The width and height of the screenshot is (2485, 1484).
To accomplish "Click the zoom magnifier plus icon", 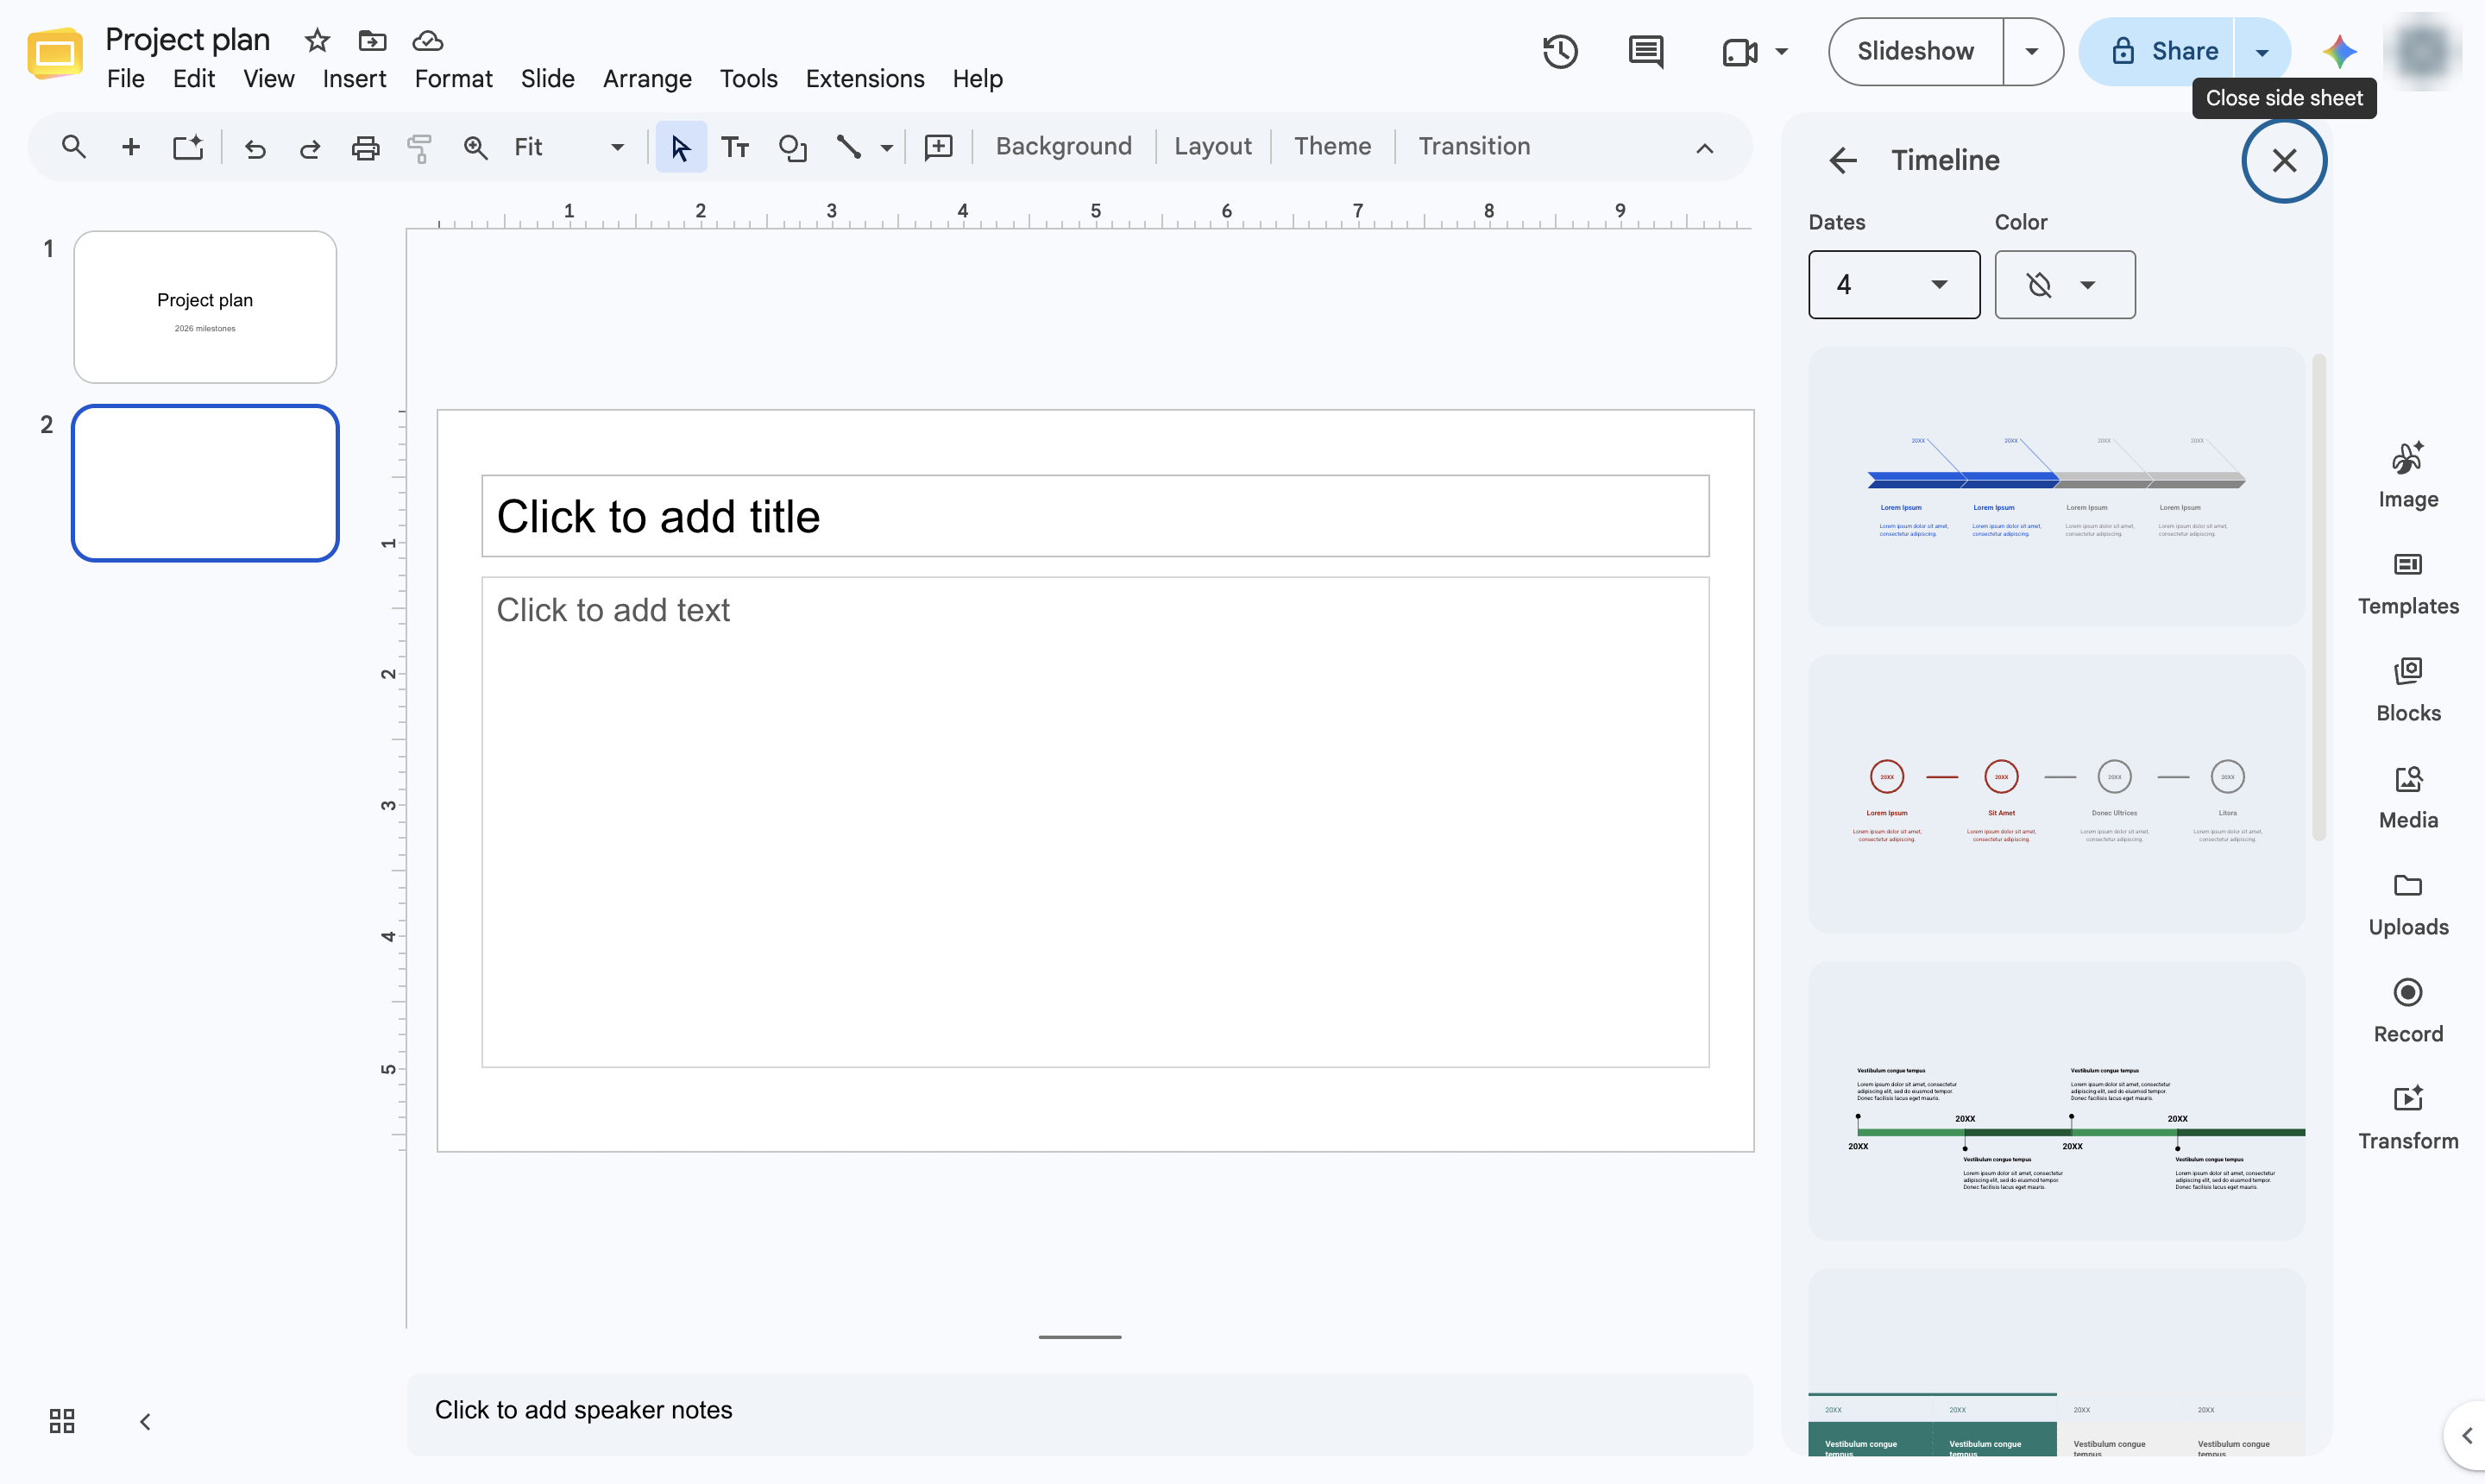I will (x=475, y=148).
